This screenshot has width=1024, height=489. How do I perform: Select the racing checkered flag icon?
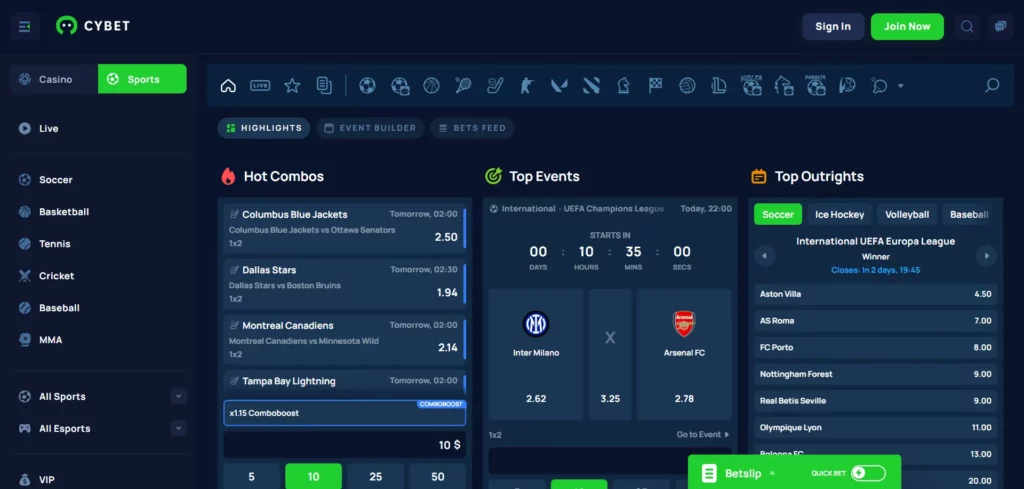pyautogui.click(x=655, y=86)
